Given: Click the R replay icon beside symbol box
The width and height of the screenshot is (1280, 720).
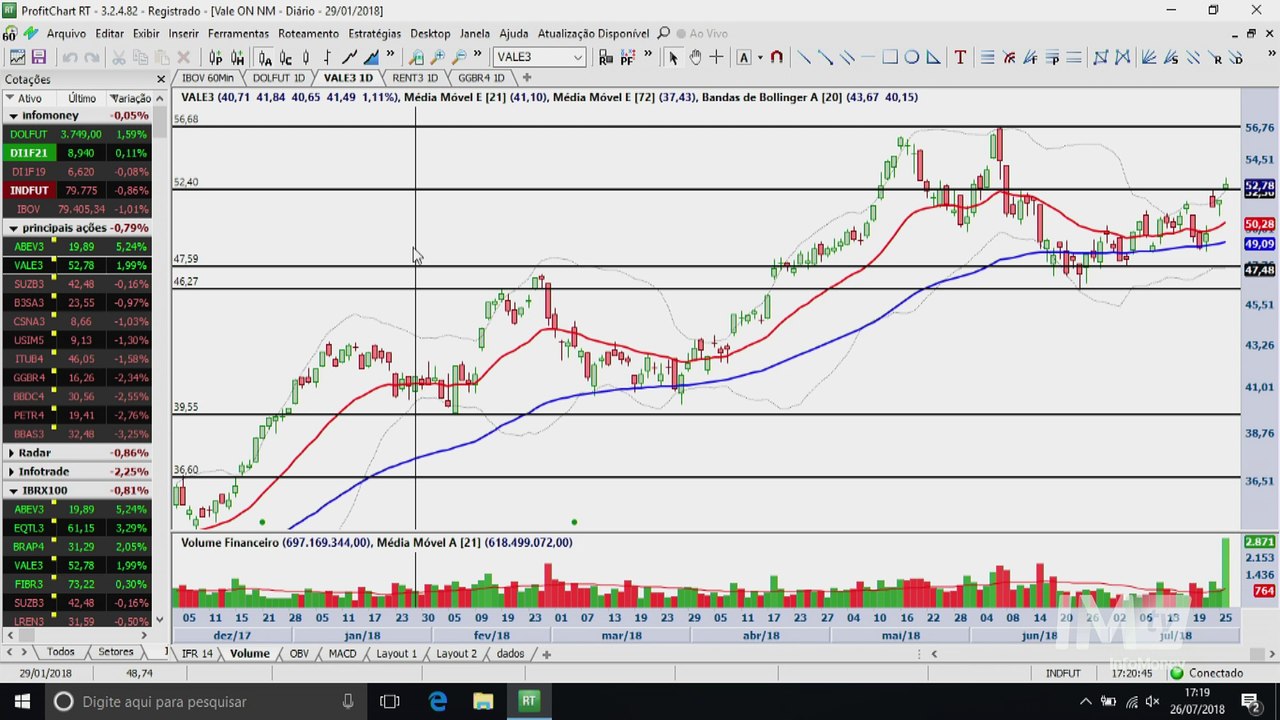Looking at the screenshot, I should point(605,57).
